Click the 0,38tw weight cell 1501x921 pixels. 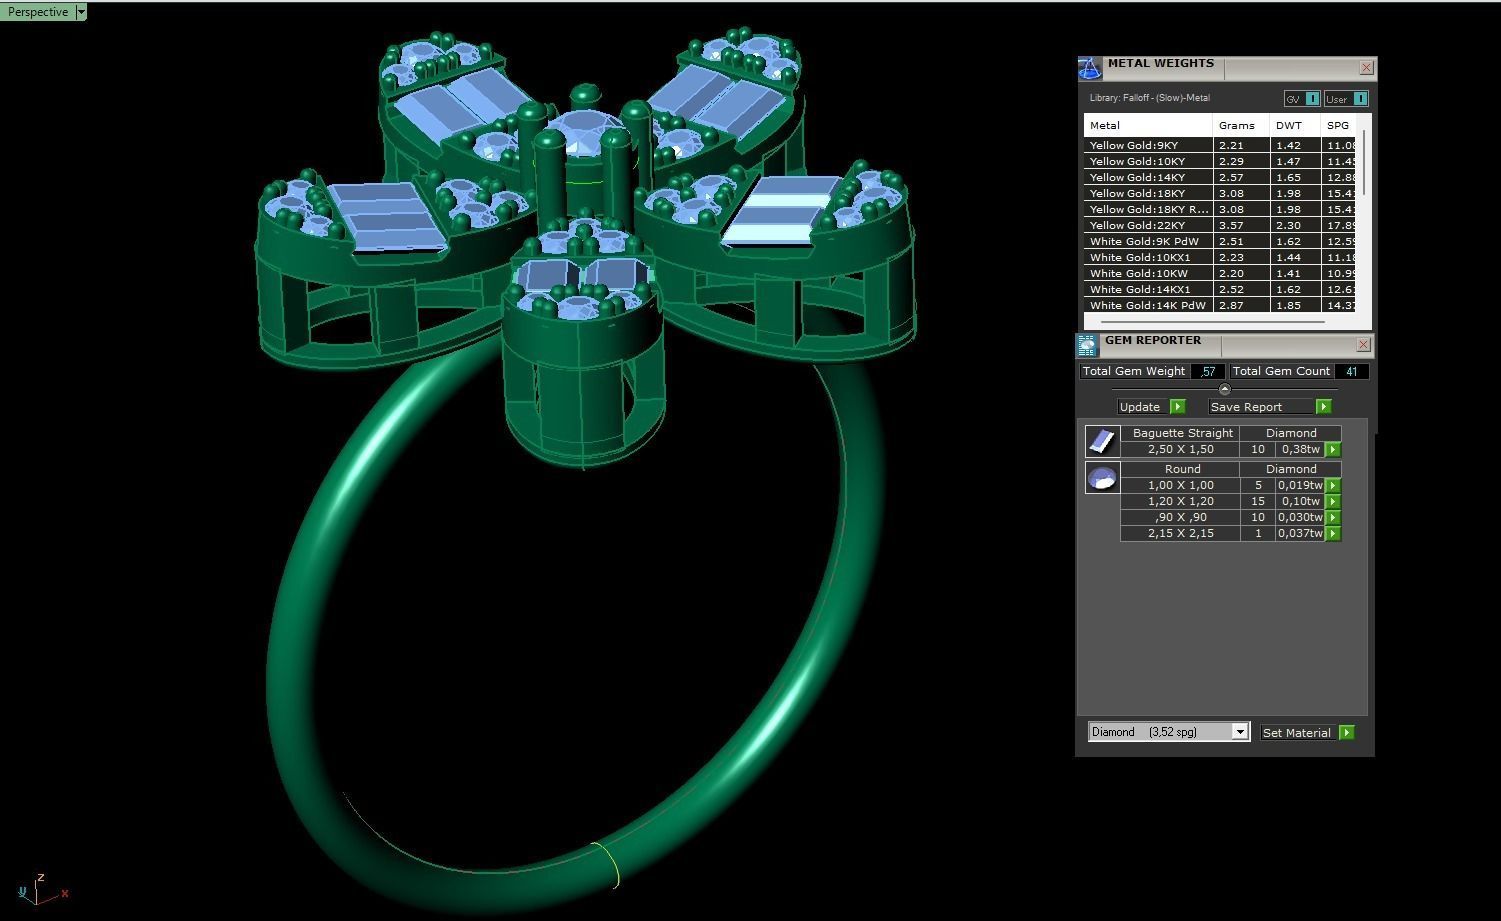coord(1300,449)
